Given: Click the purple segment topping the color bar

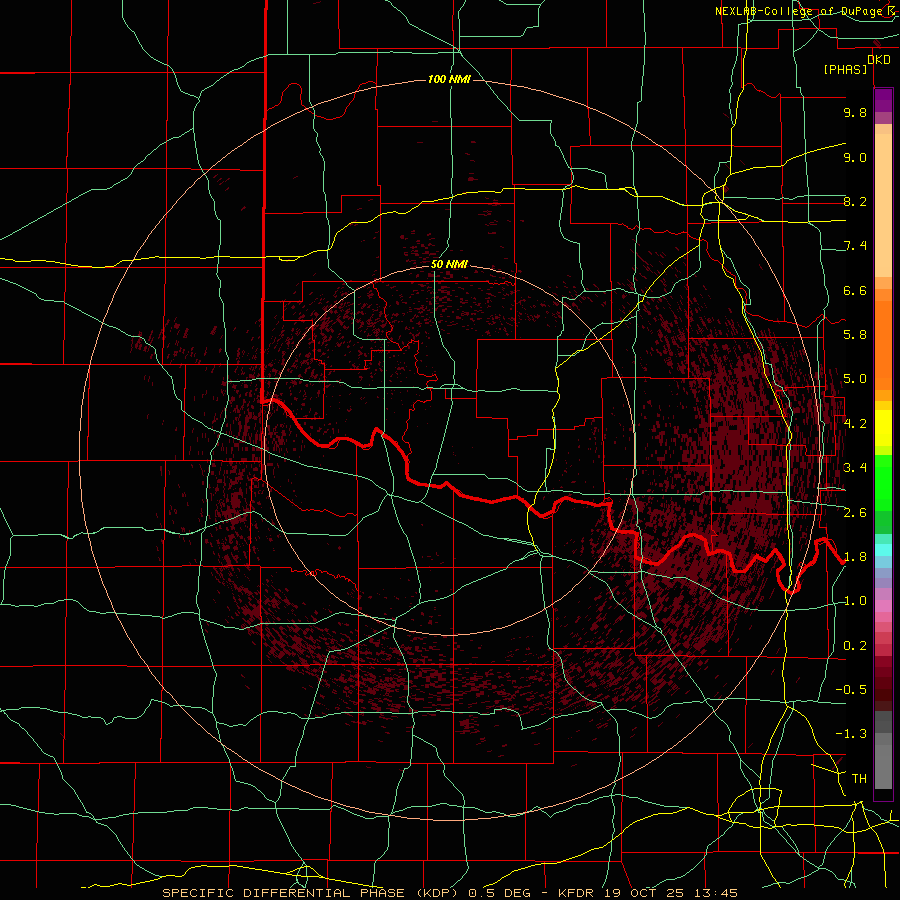Looking at the screenshot, I should [883, 101].
